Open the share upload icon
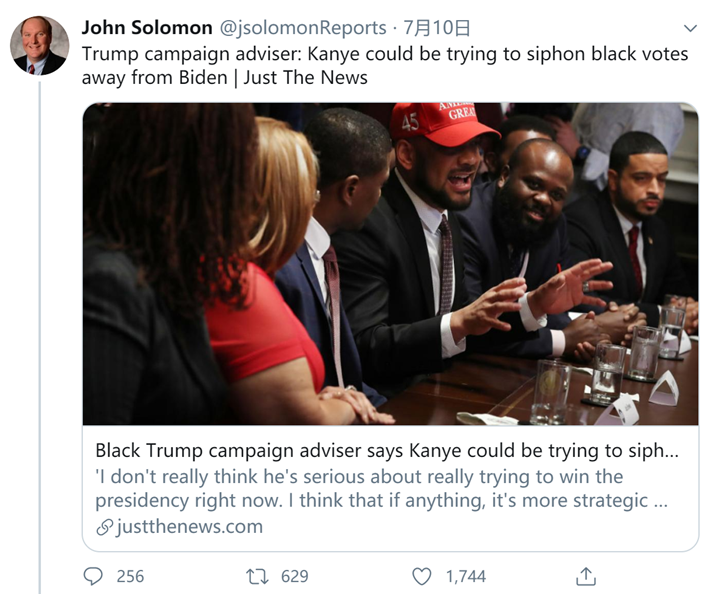 point(586,576)
